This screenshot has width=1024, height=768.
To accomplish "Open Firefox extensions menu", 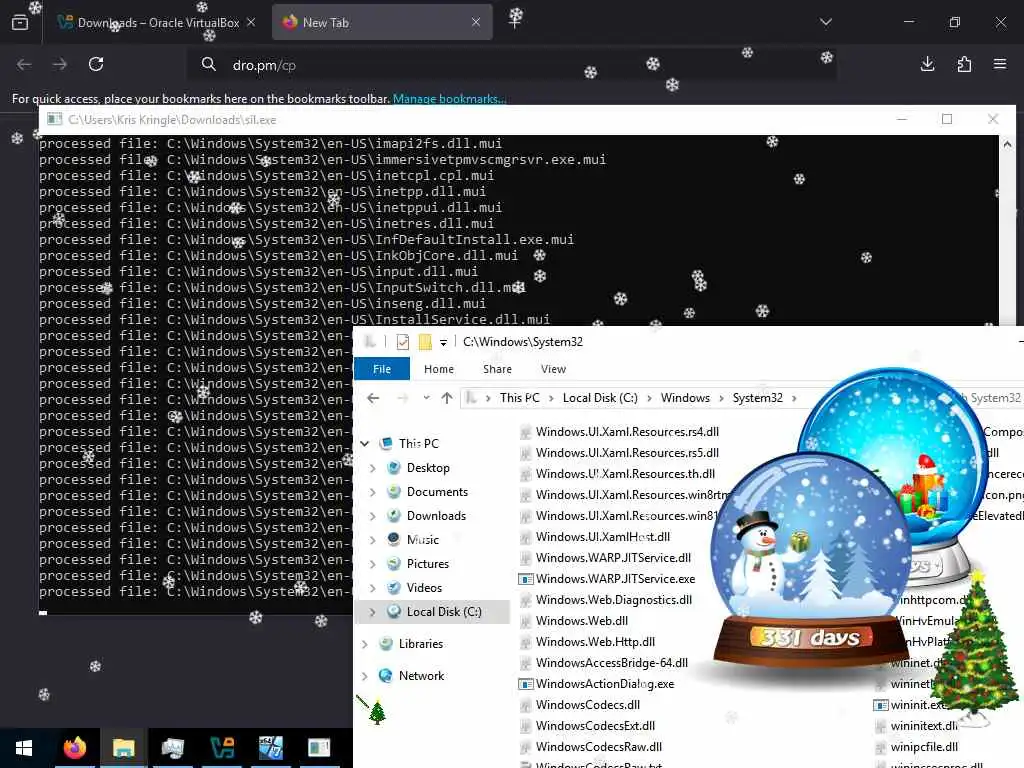I will pos(964,64).
